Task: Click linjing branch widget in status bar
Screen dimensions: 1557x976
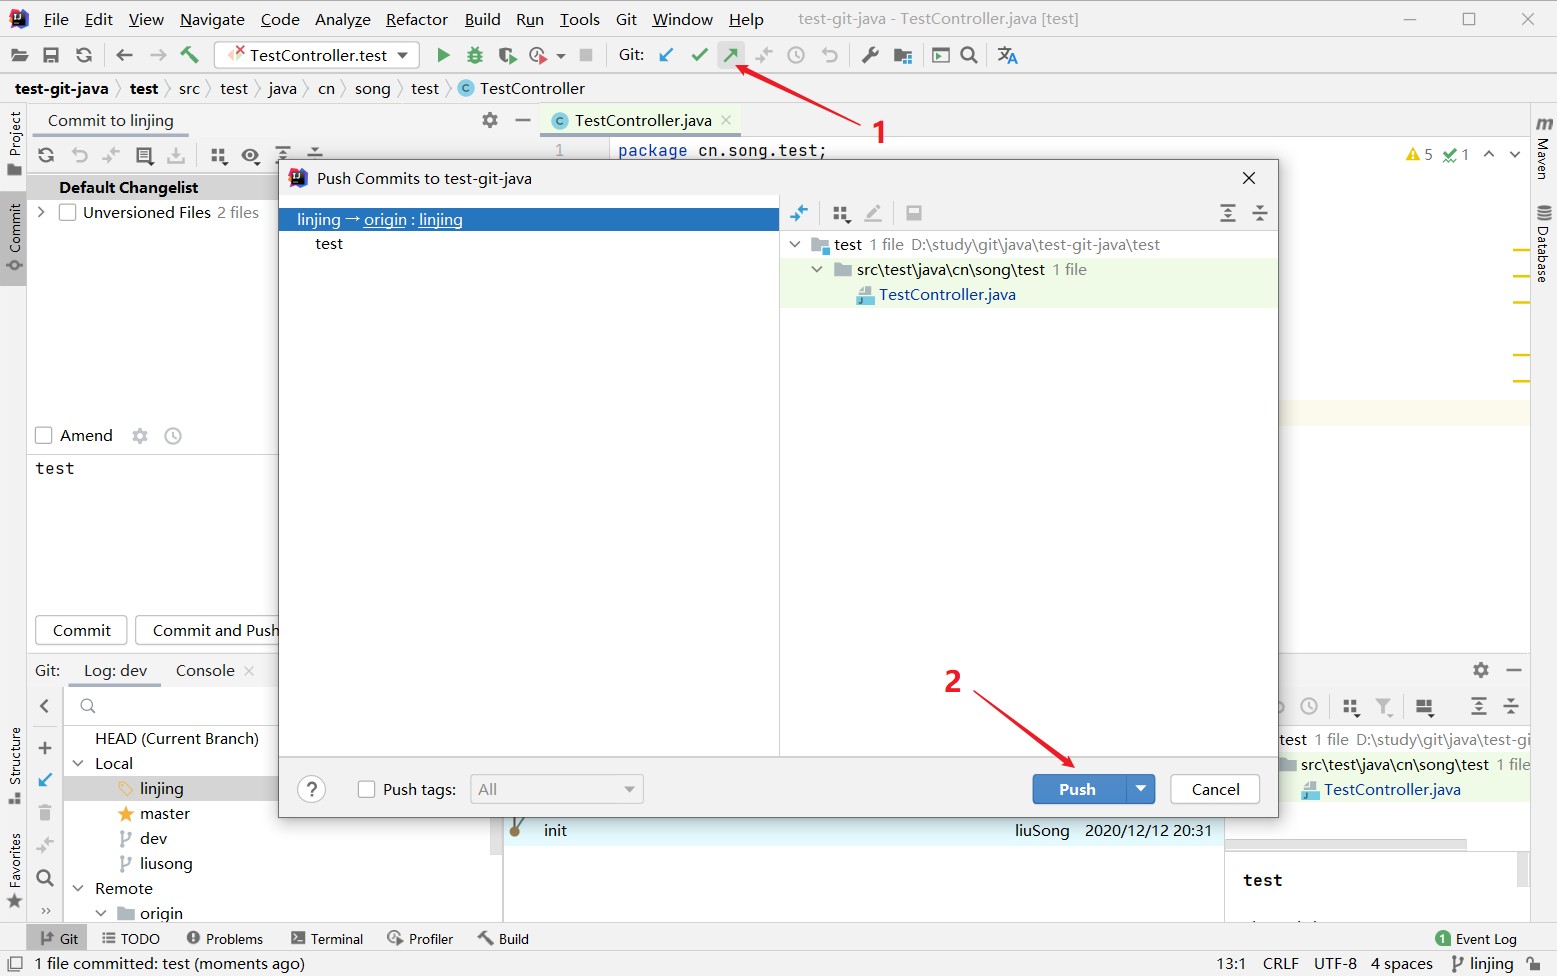Action: pos(1482,963)
